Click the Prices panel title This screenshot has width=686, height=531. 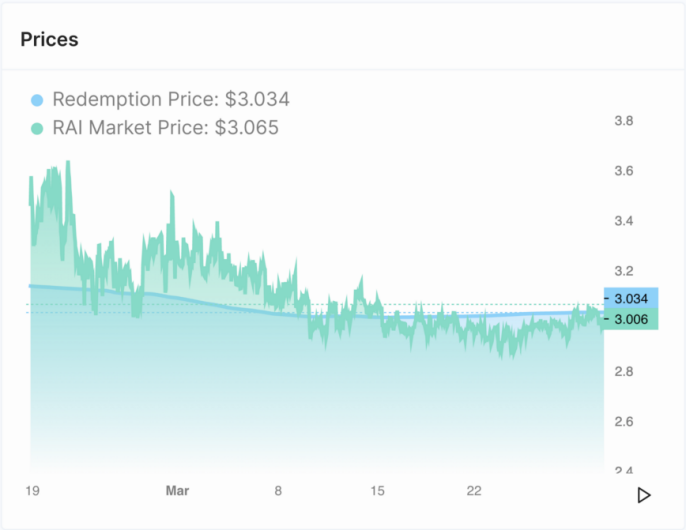pyautogui.click(x=49, y=40)
